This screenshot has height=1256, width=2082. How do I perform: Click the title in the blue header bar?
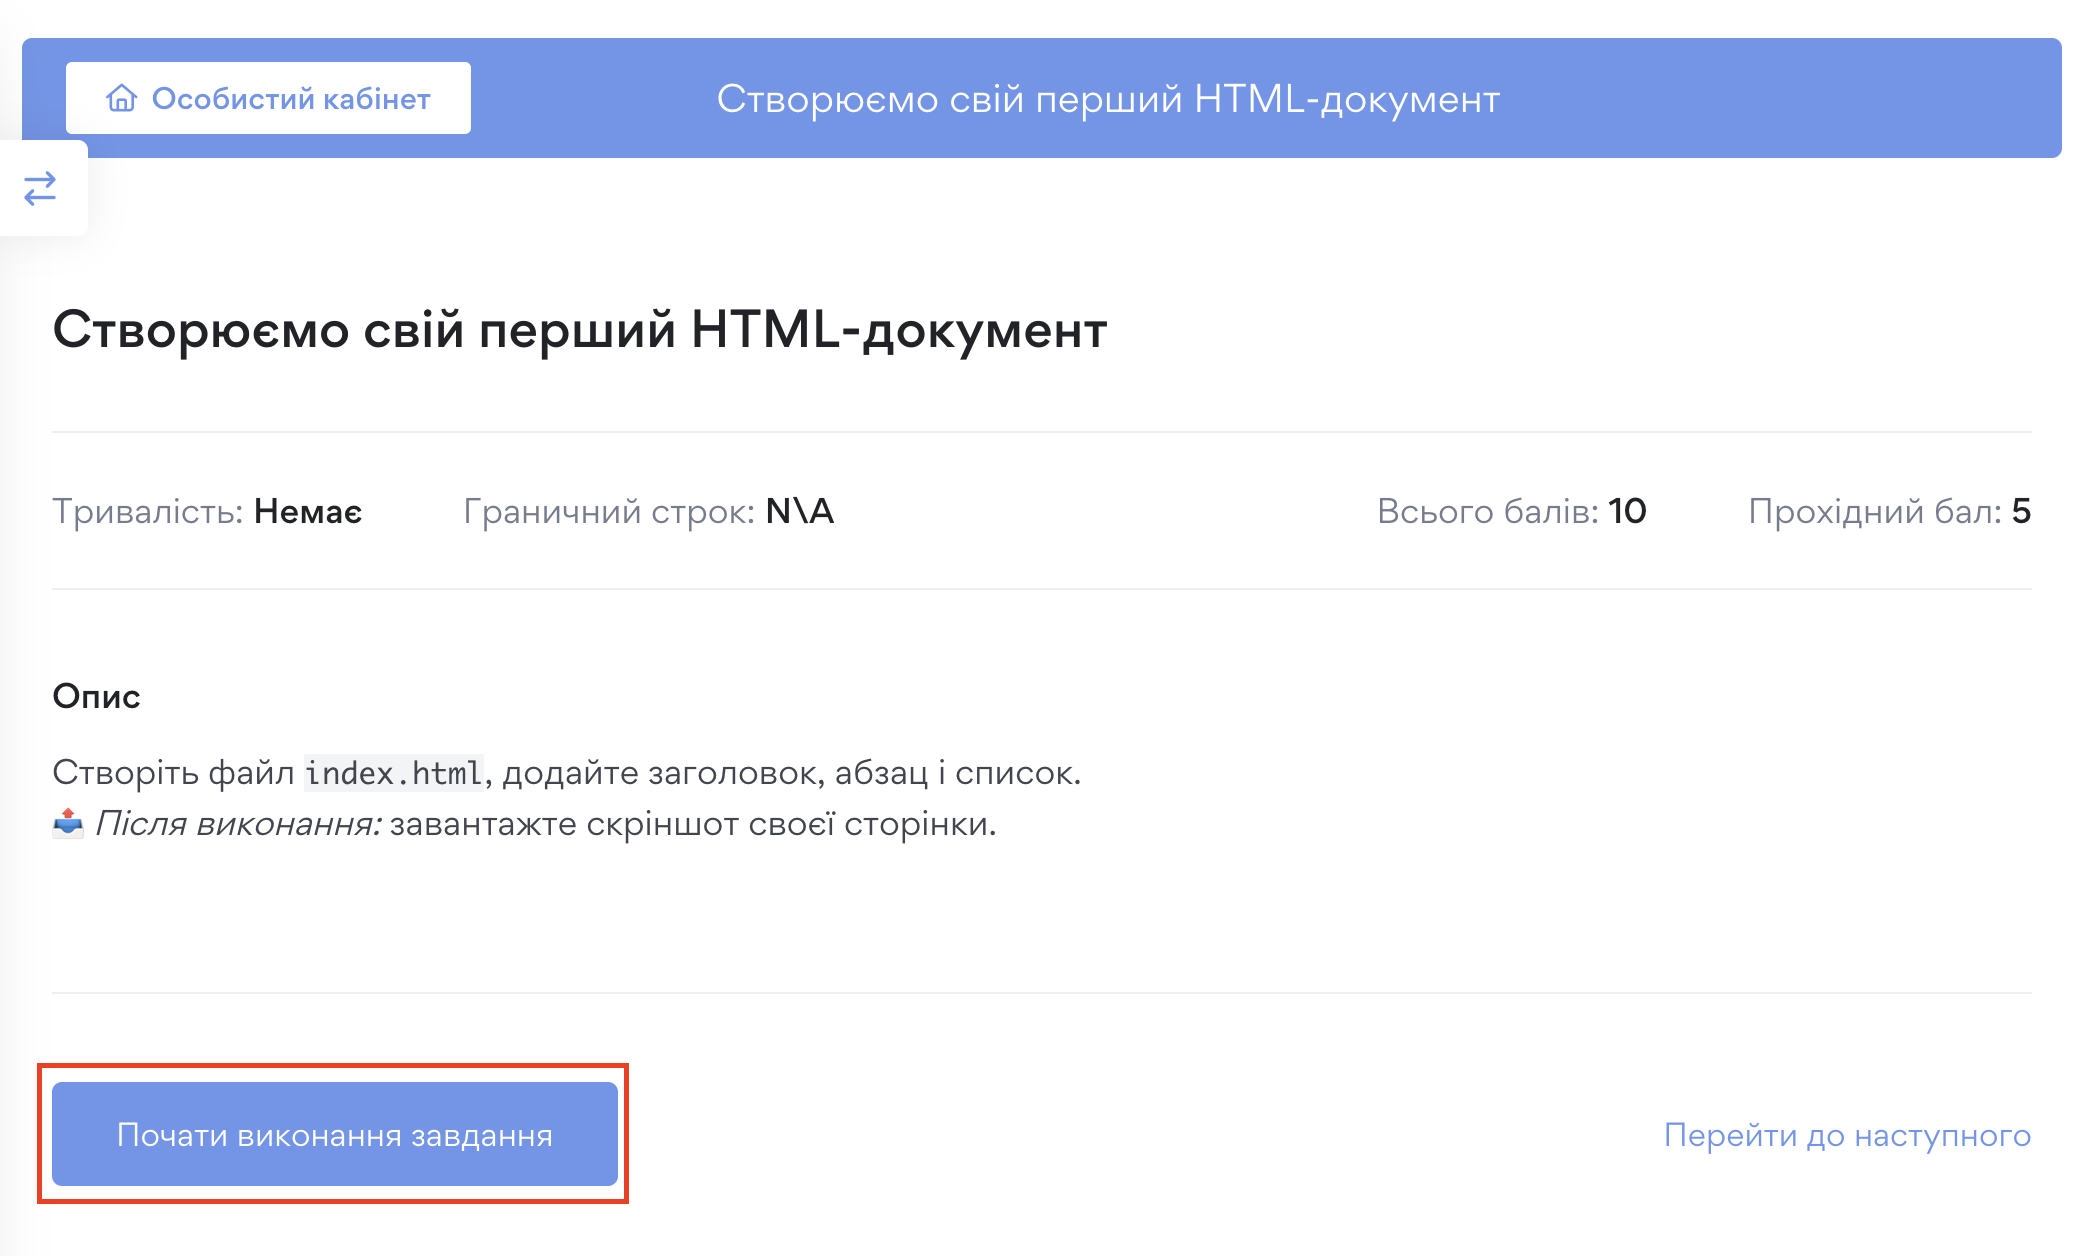1109,99
